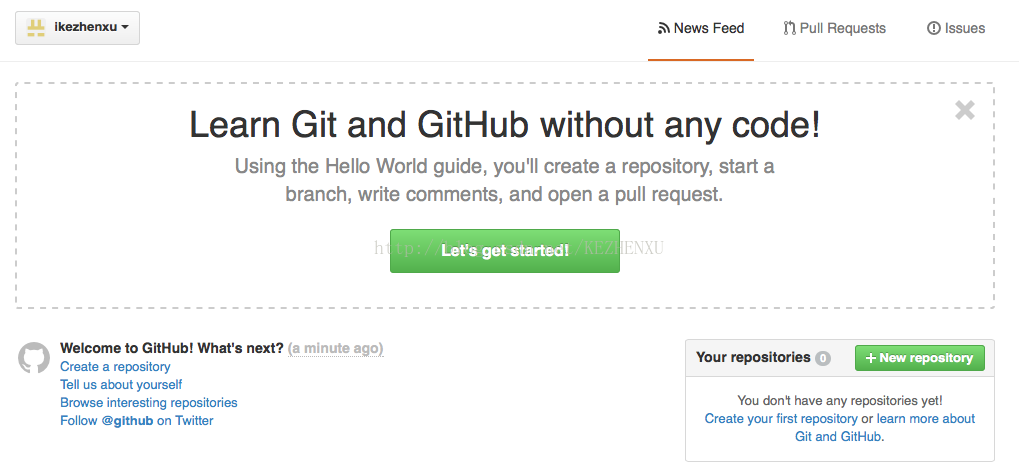Viewport: 1019px width, 474px height.
Task: Click the ikezhenxu avatar icon
Action: [x=35, y=27]
